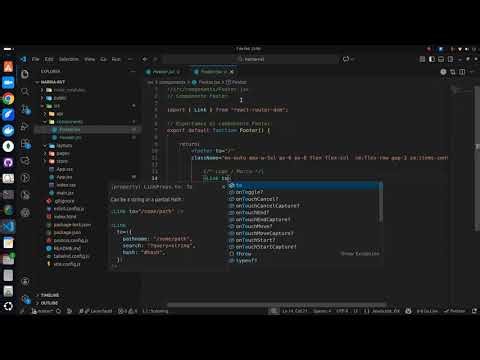The width and height of the screenshot is (480, 360).
Task: Open the Run menu
Action: point(116,59)
